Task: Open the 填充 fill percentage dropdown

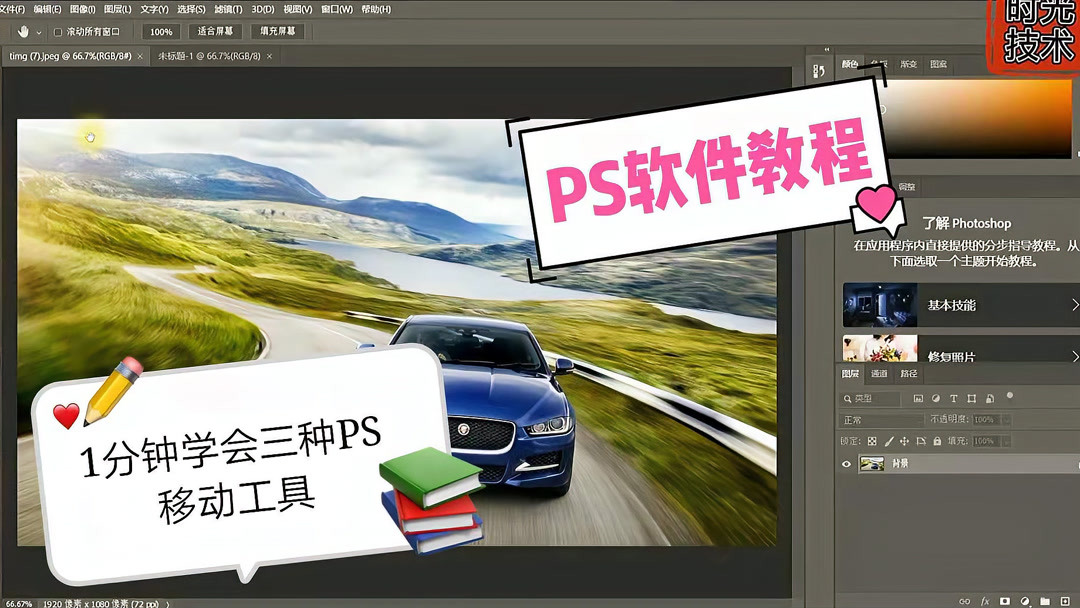Action: (1006, 440)
